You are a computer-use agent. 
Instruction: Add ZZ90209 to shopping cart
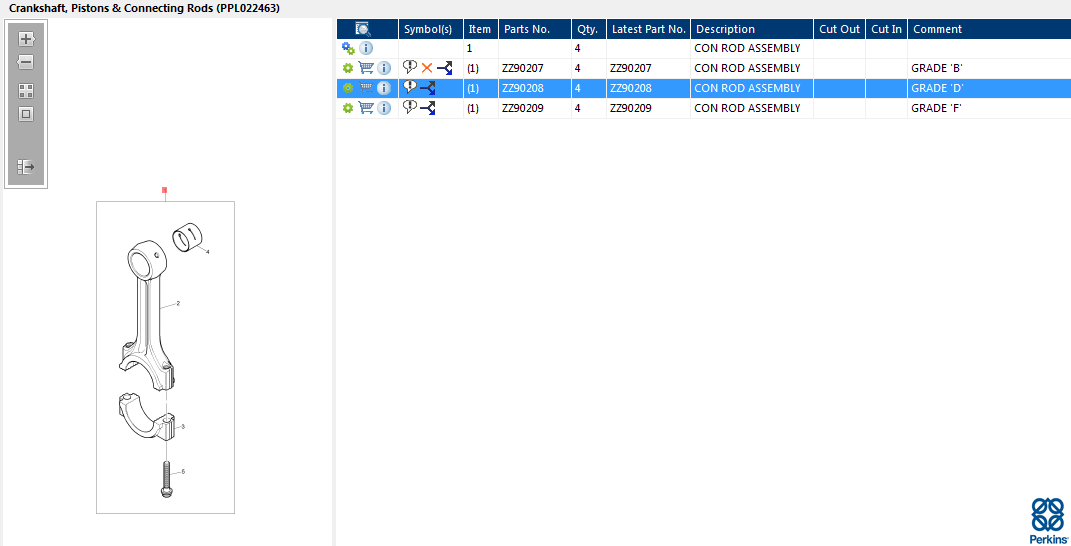pos(366,108)
